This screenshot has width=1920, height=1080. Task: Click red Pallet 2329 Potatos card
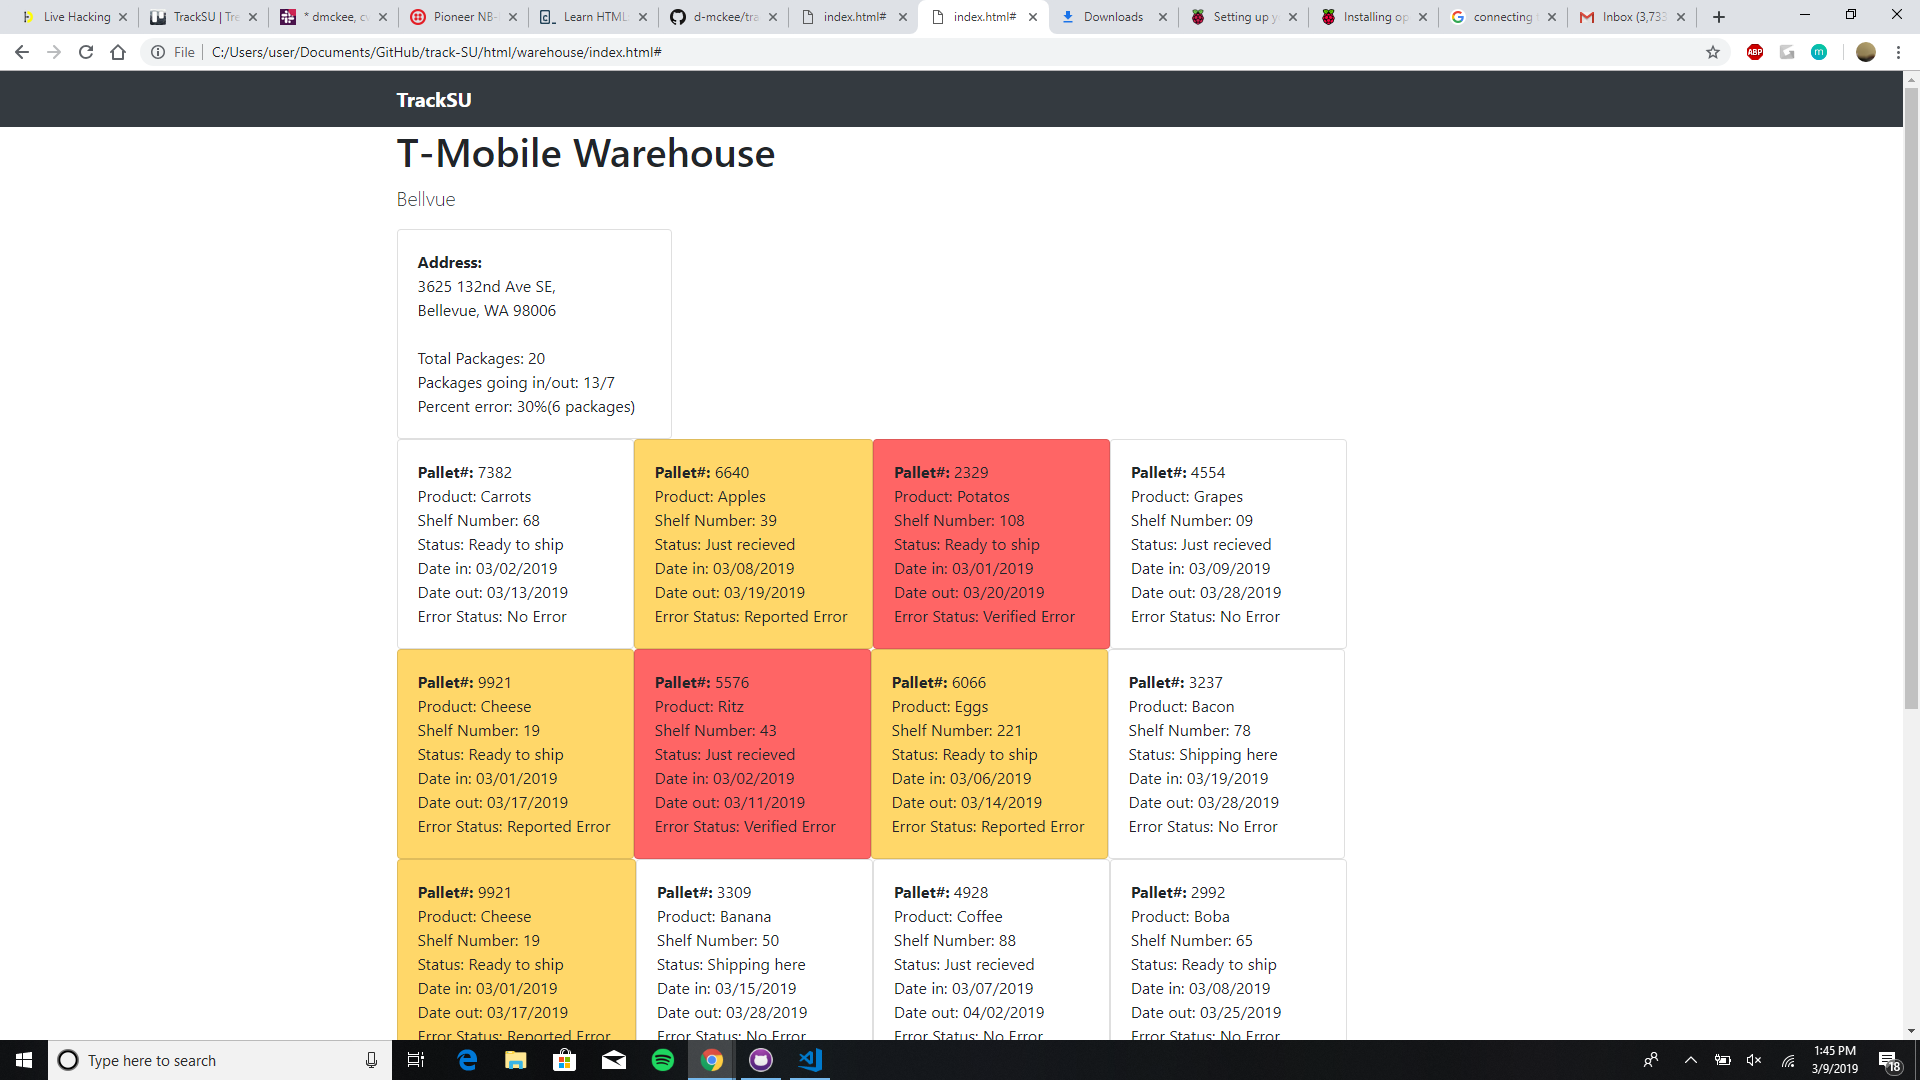pyautogui.click(x=990, y=544)
